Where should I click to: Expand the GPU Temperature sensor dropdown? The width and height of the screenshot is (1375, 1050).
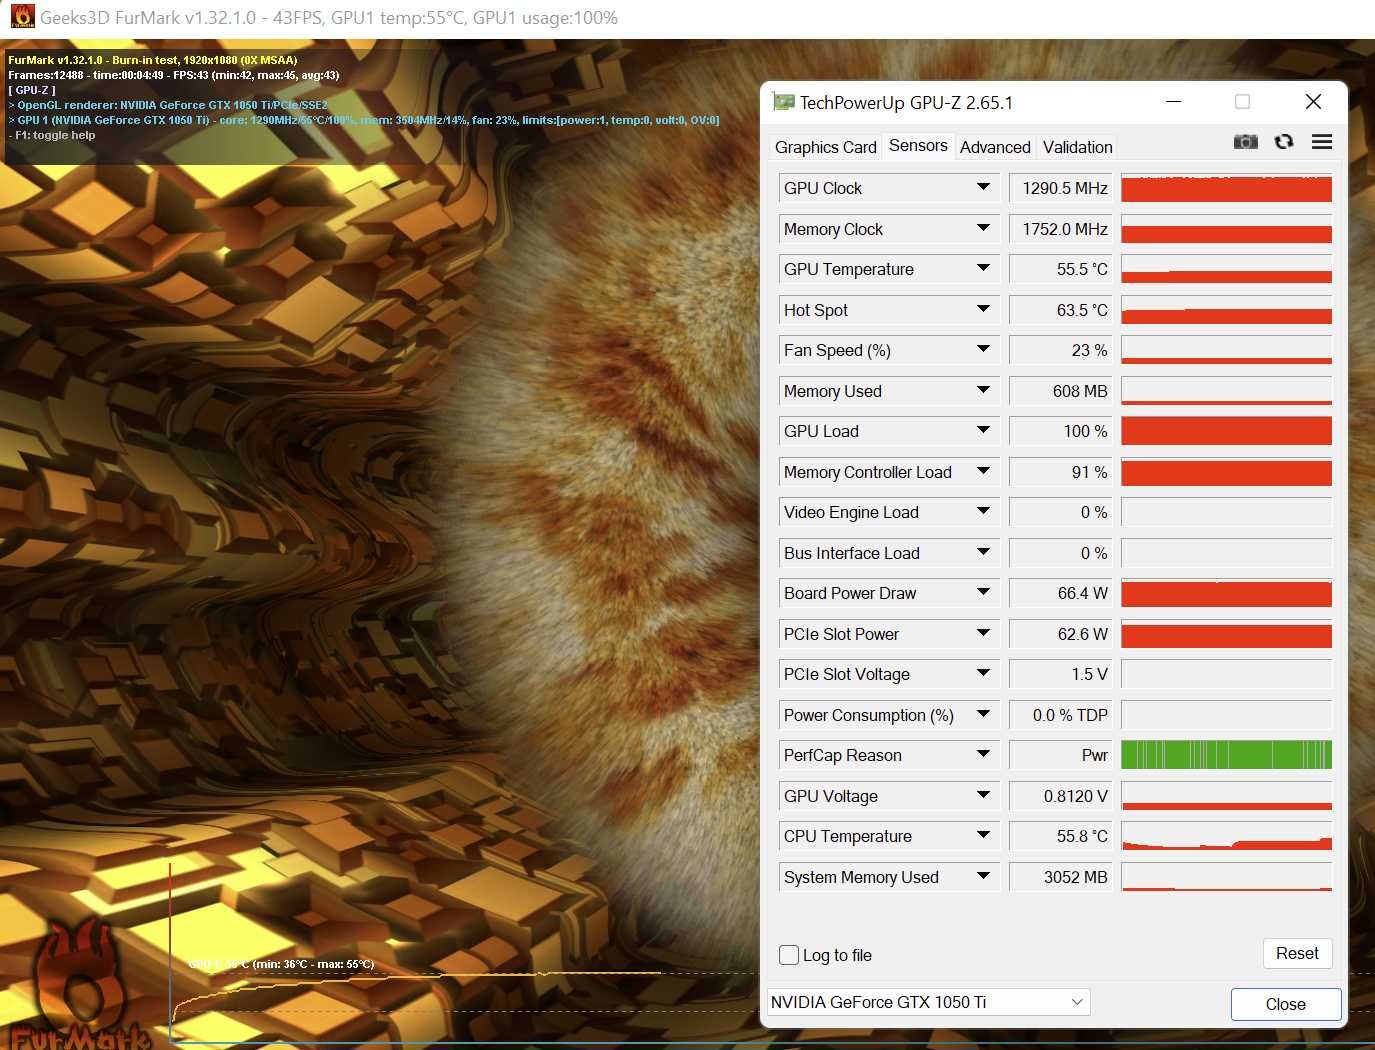[x=984, y=268]
